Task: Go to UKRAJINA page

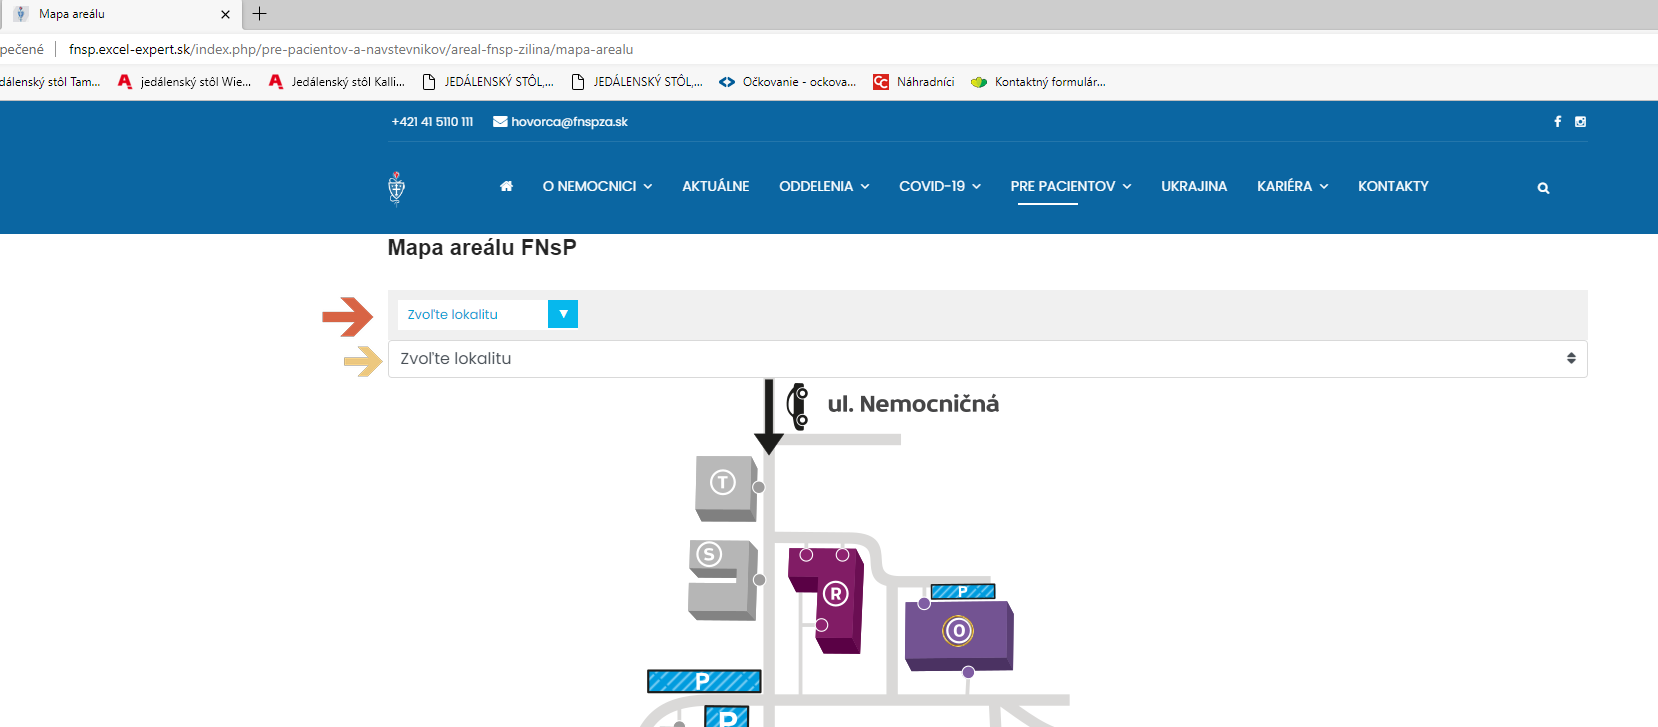Action: (1194, 186)
